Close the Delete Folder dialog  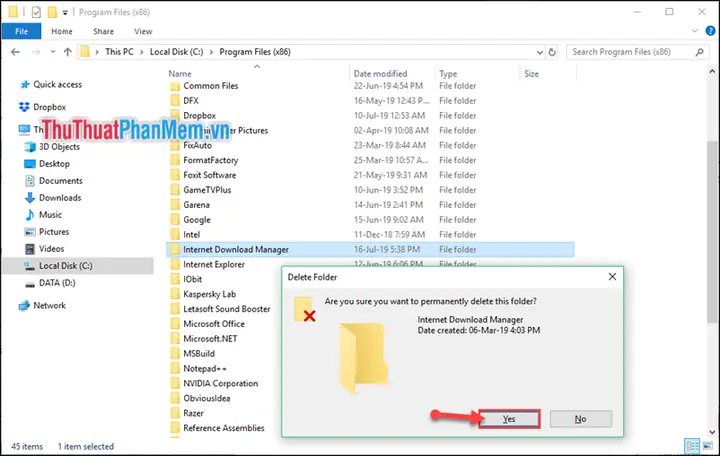[612, 276]
